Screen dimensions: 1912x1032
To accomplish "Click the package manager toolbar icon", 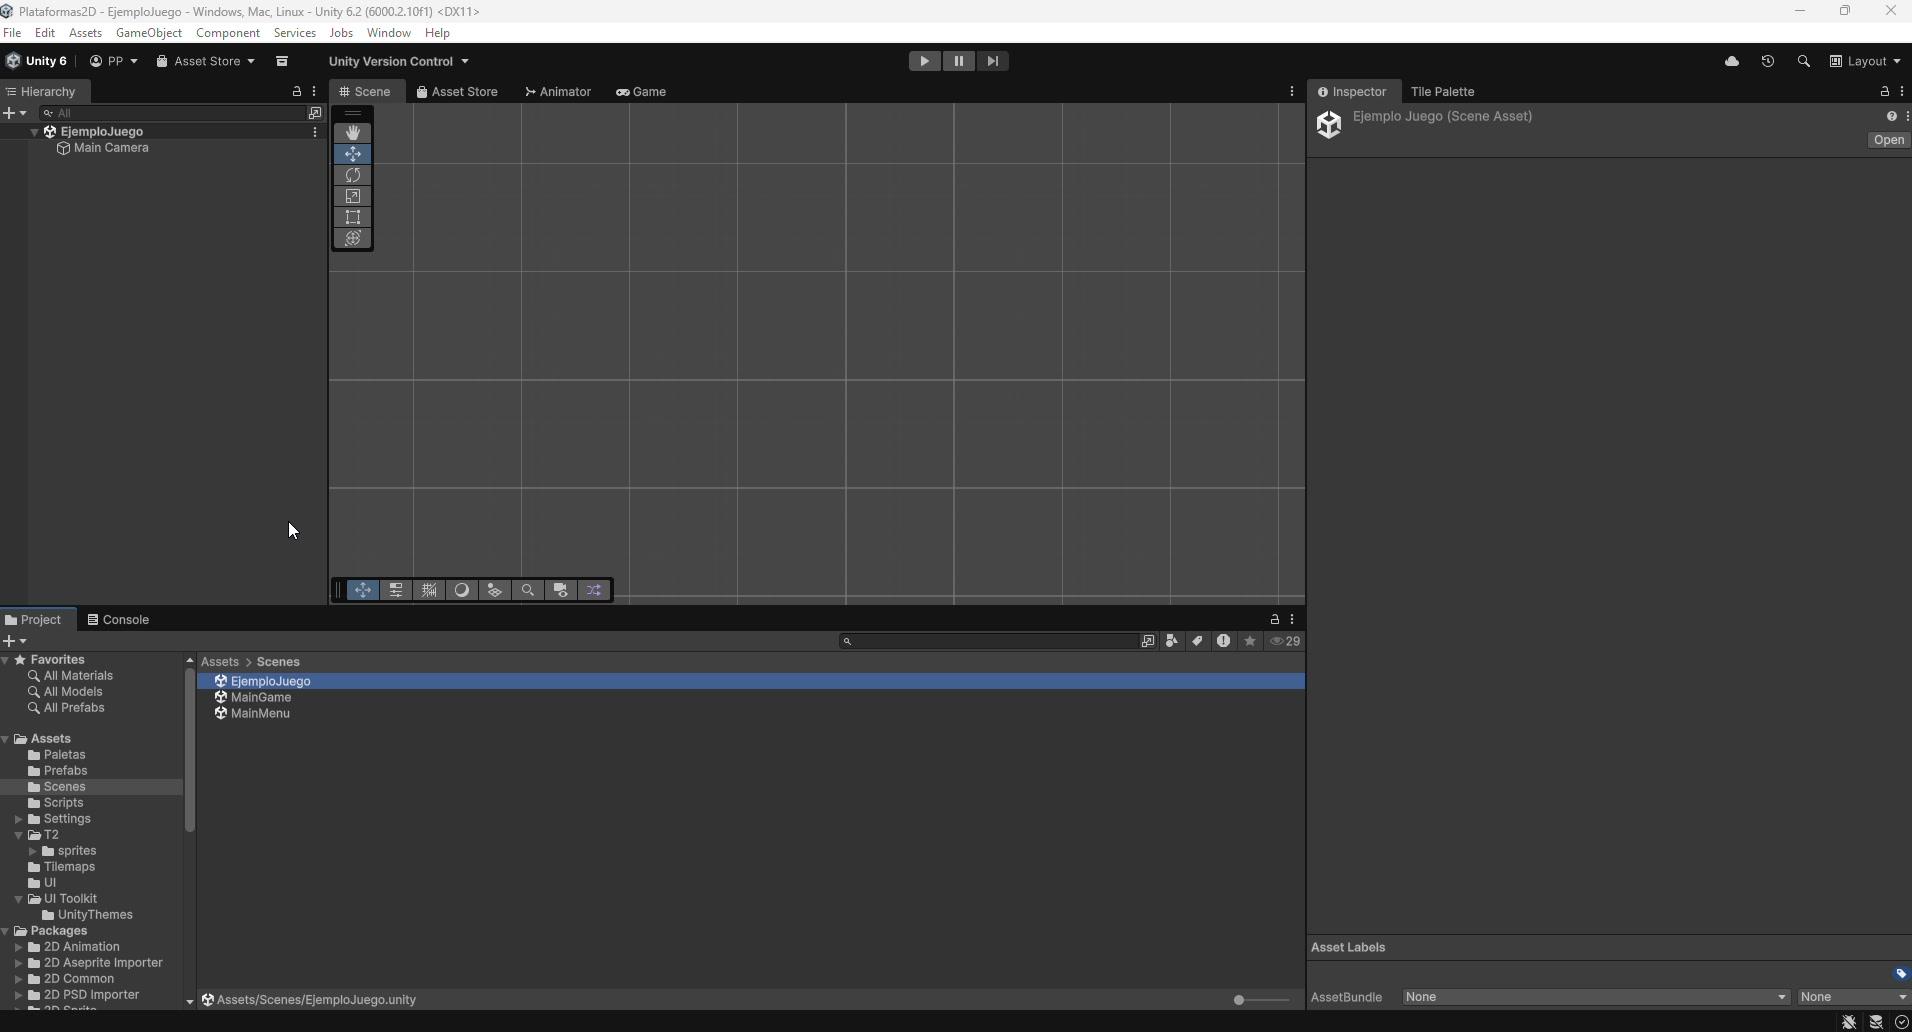I will (x=282, y=61).
